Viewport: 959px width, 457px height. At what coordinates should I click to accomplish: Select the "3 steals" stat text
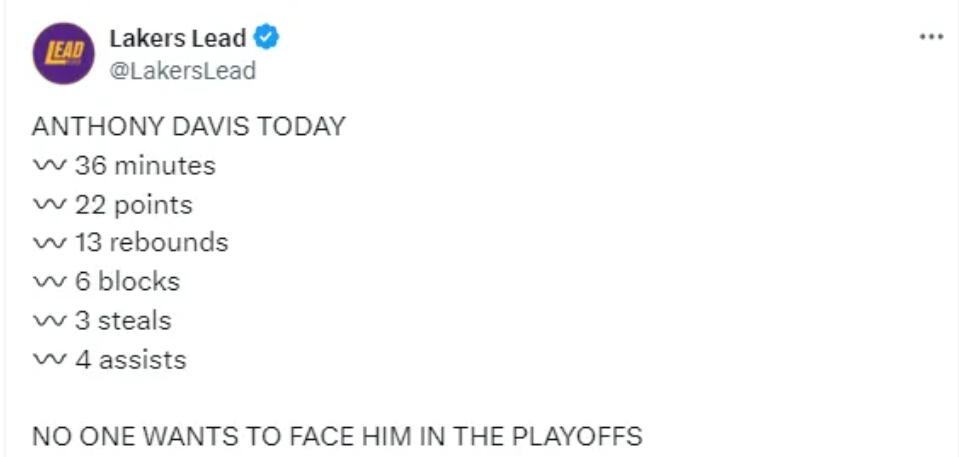123,321
